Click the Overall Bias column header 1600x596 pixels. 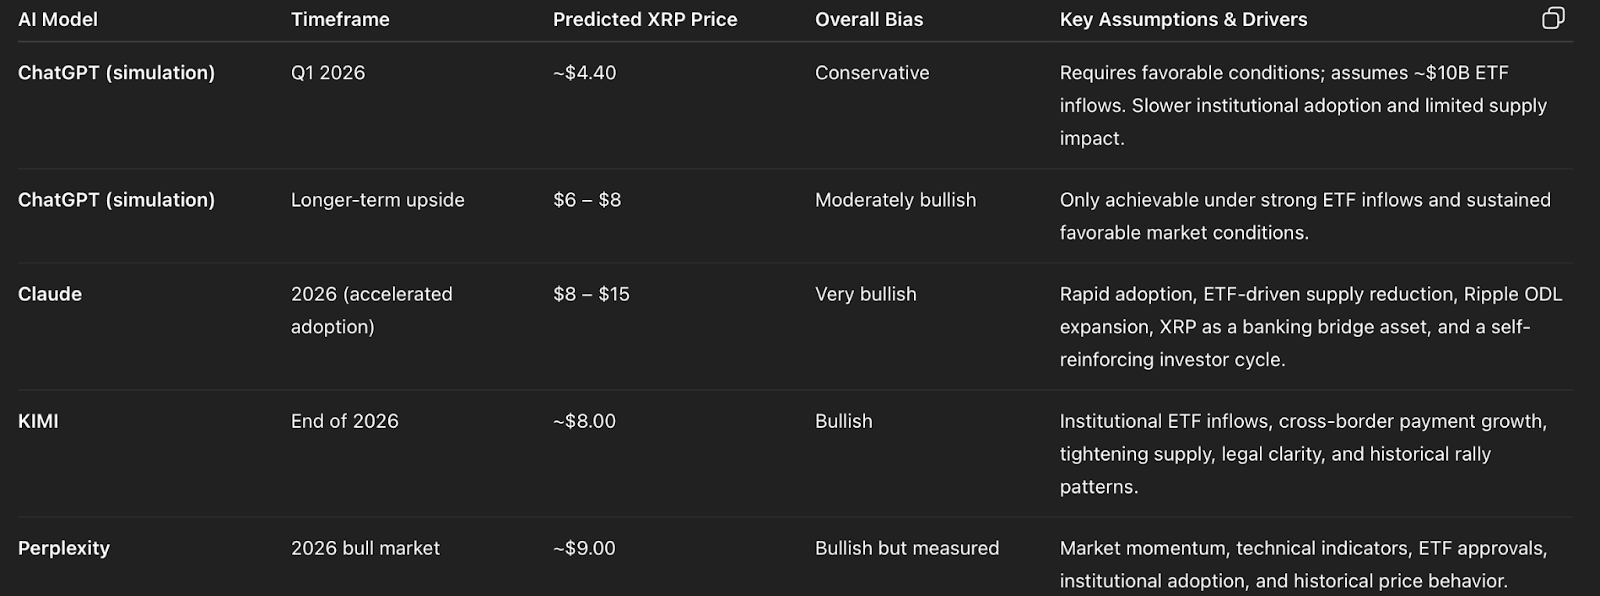click(869, 19)
